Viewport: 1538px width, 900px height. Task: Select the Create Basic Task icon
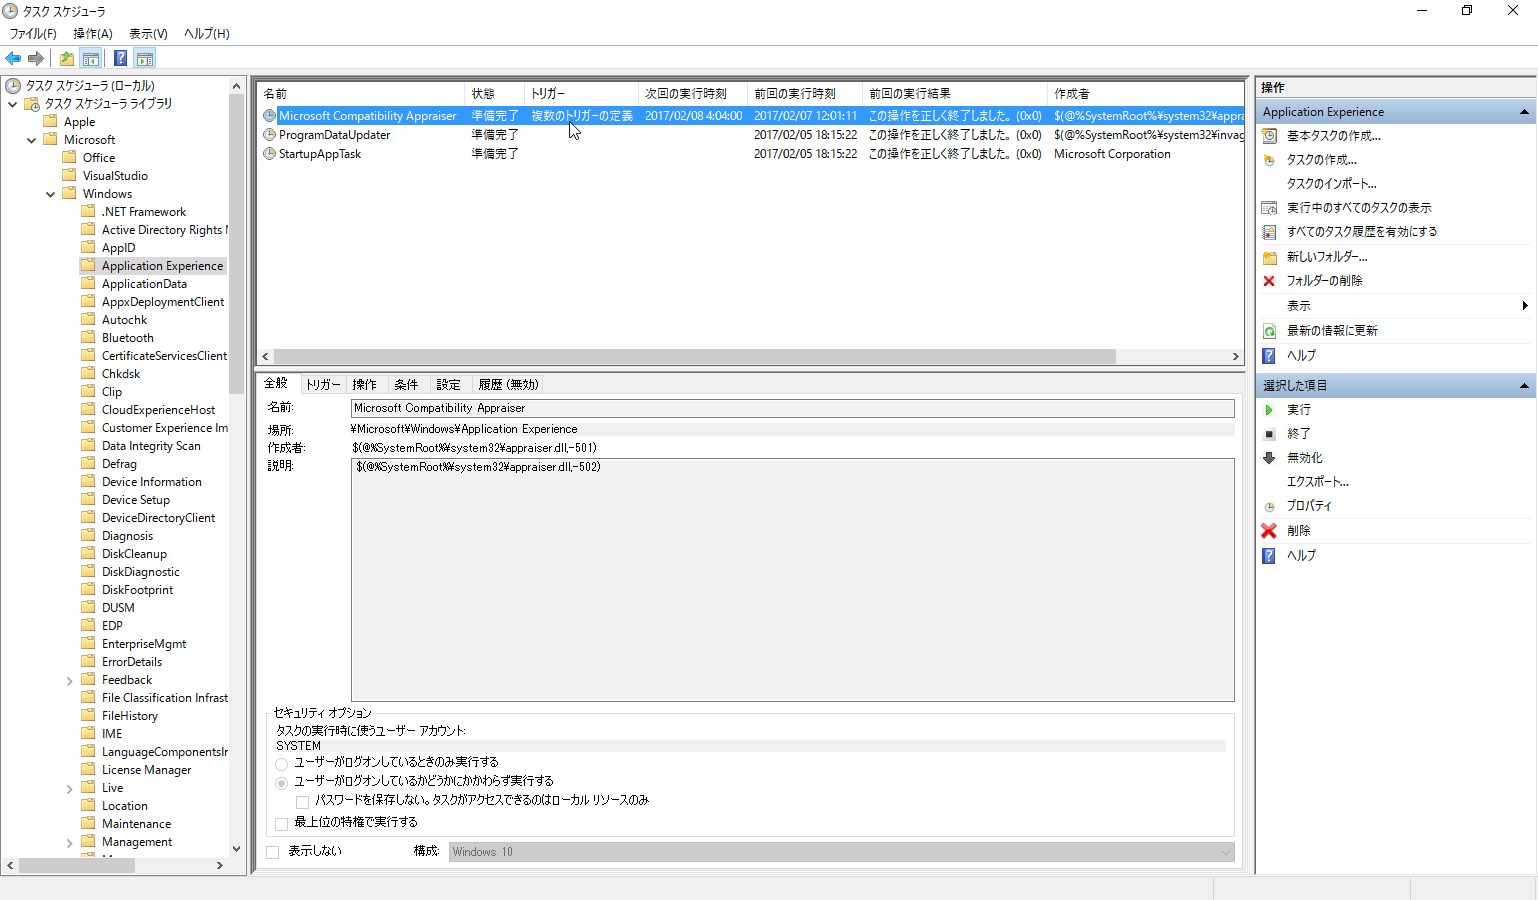pos(1268,134)
